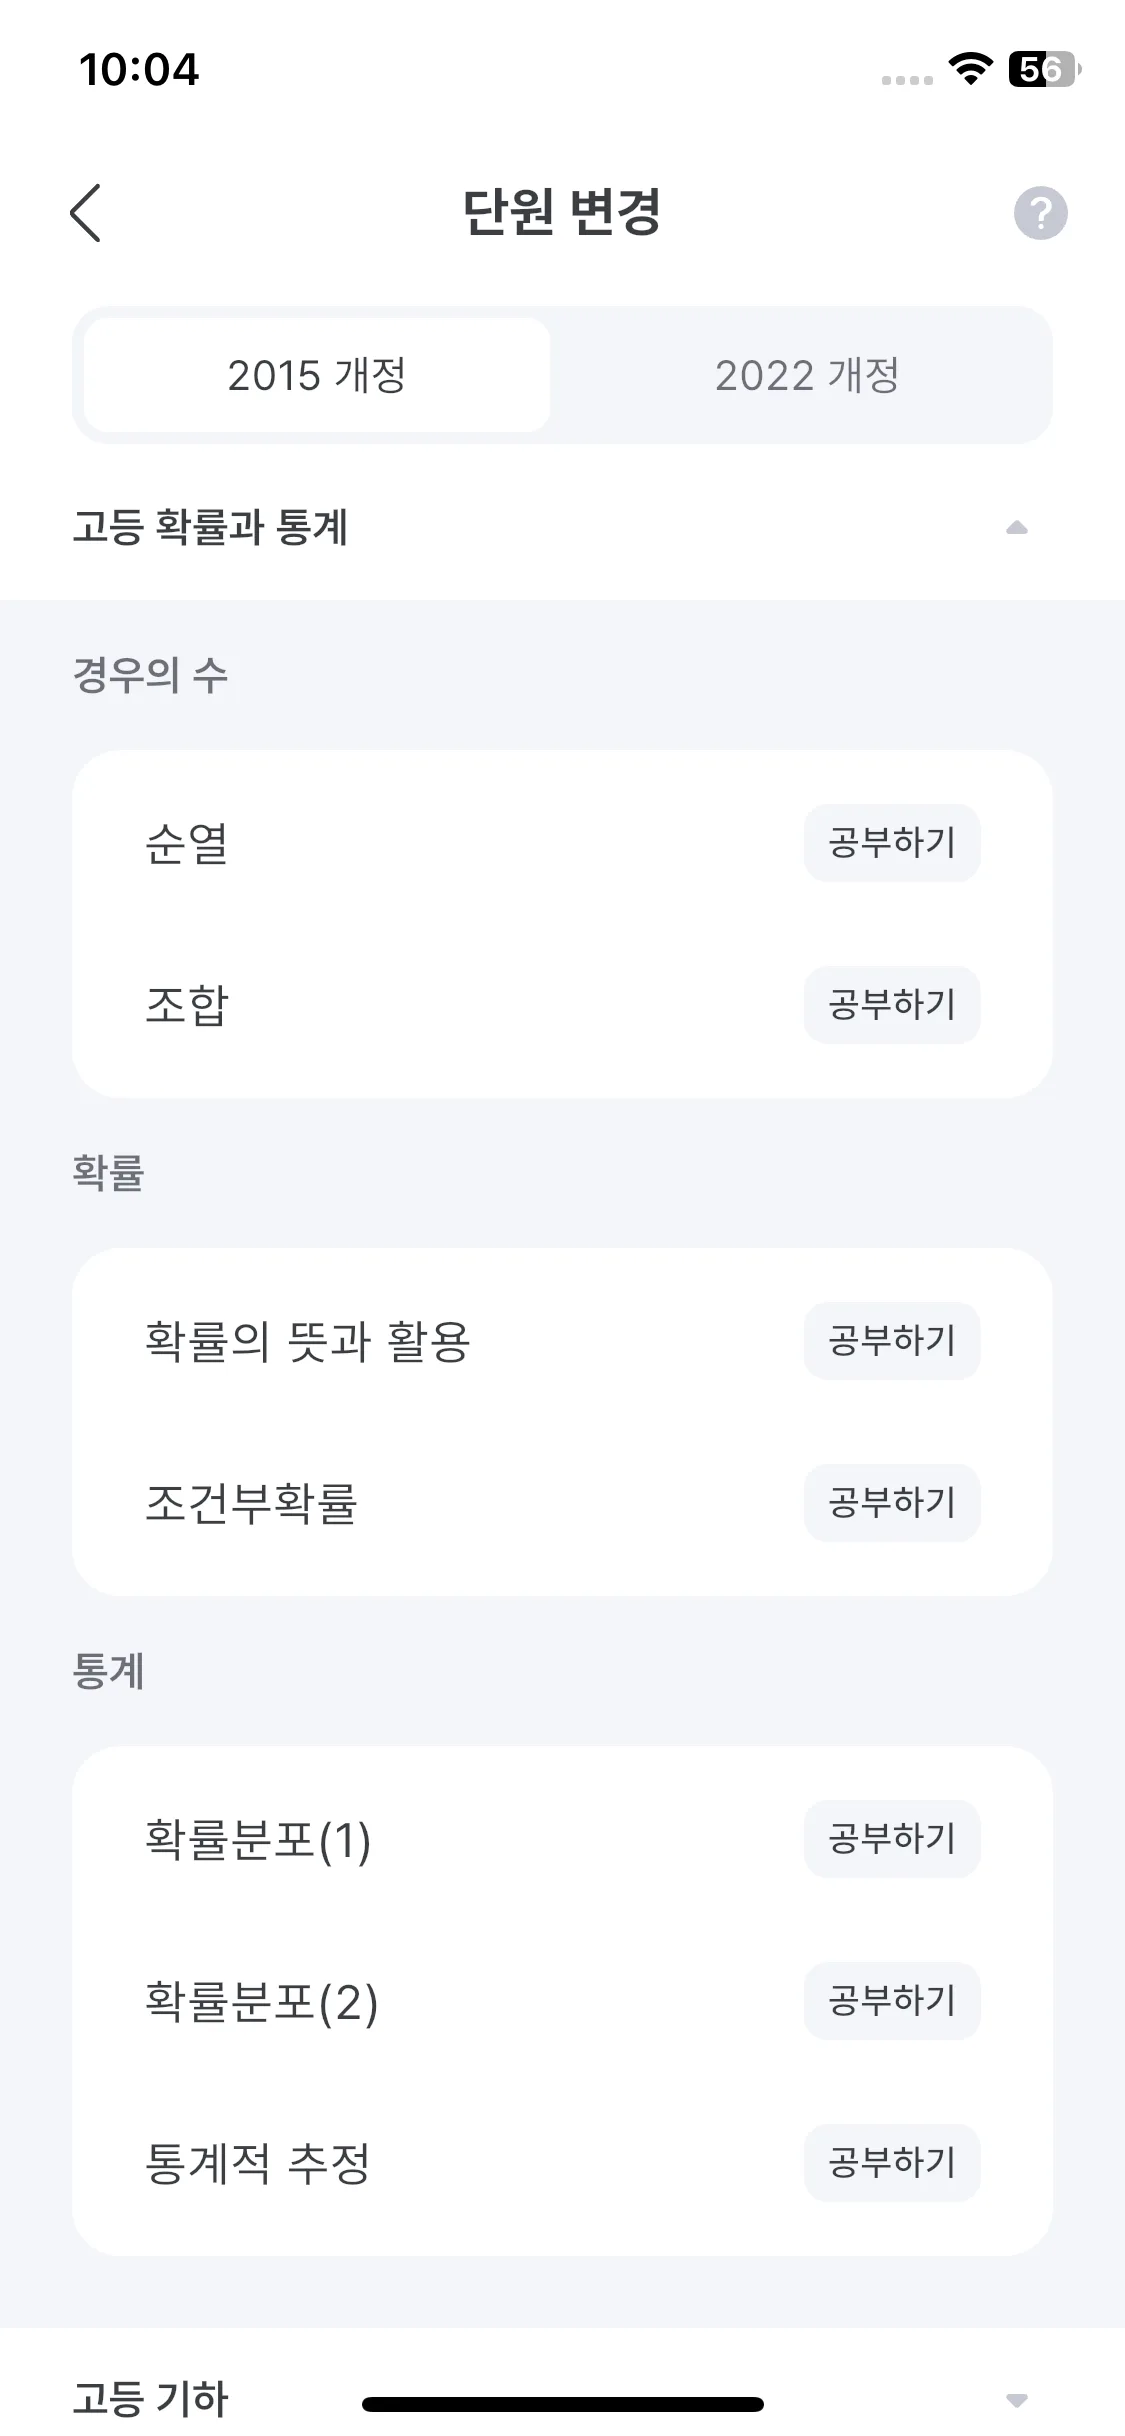Viewport: 1125px width, 2436px height.
Task: Click the collapse arrow beside 고등 확률과 통계
Action: click(x=1017, y=528)
